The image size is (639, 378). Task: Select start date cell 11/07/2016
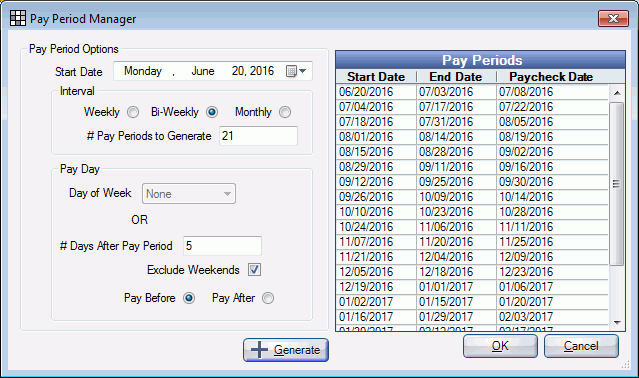(376, 242)
